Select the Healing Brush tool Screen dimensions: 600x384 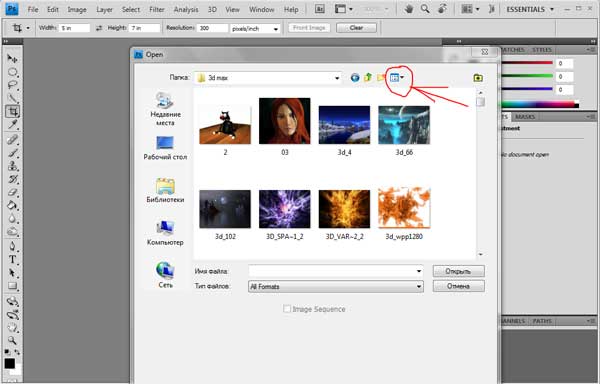(12, 140)
